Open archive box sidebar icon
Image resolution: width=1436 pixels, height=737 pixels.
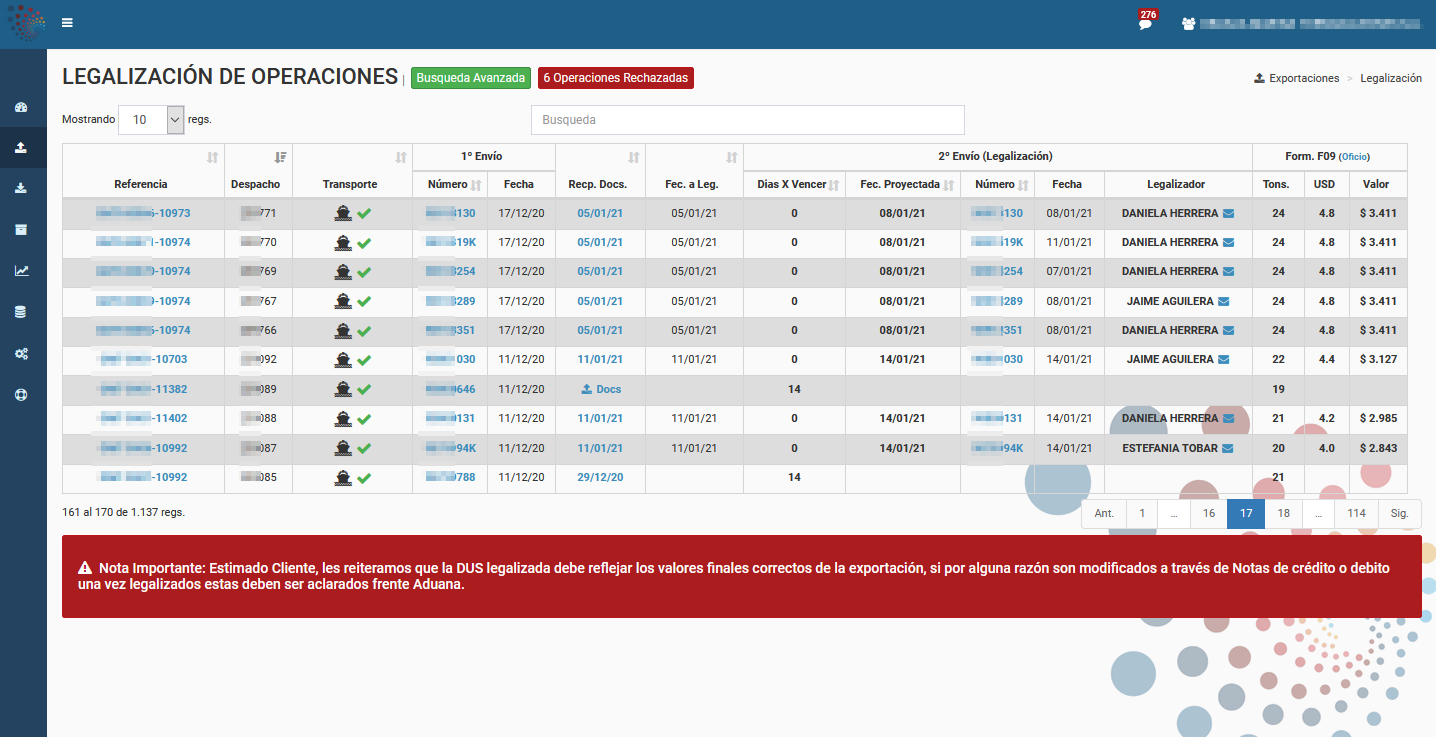[x=21, y=230]
